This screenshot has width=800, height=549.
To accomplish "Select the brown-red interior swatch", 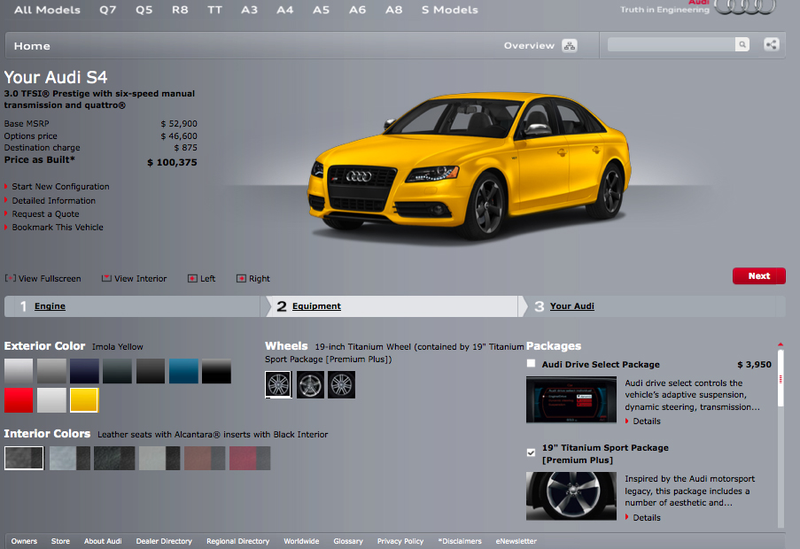I will point(205,458).
